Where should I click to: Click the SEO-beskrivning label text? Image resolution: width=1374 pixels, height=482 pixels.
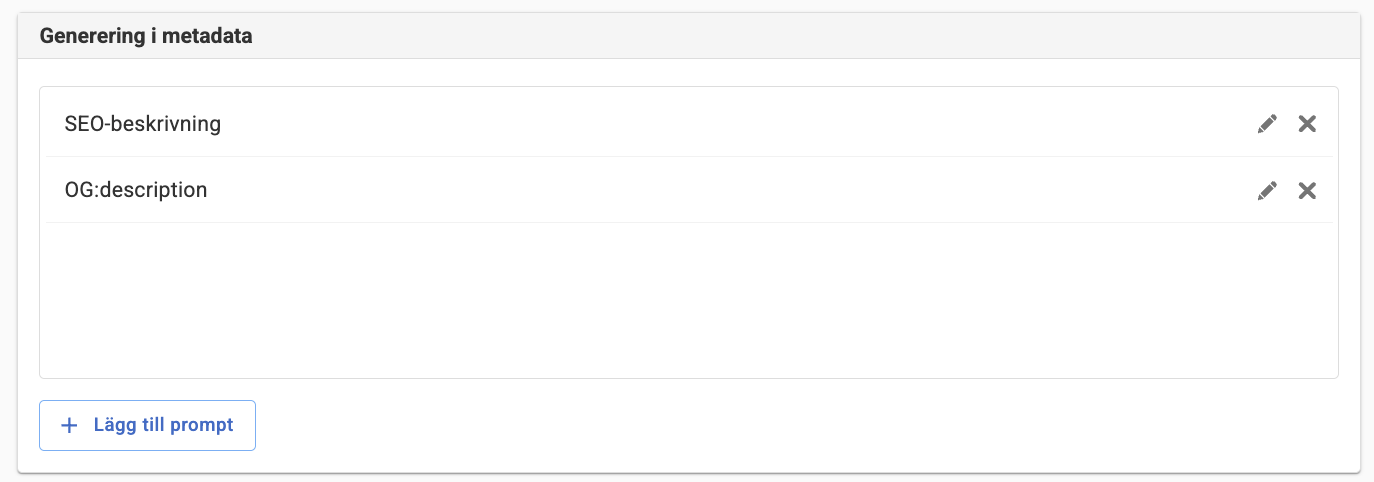142,124
